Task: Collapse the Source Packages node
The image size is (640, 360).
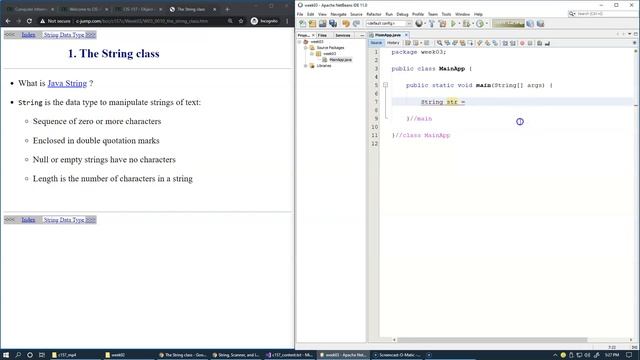Action: click(305, 48)
